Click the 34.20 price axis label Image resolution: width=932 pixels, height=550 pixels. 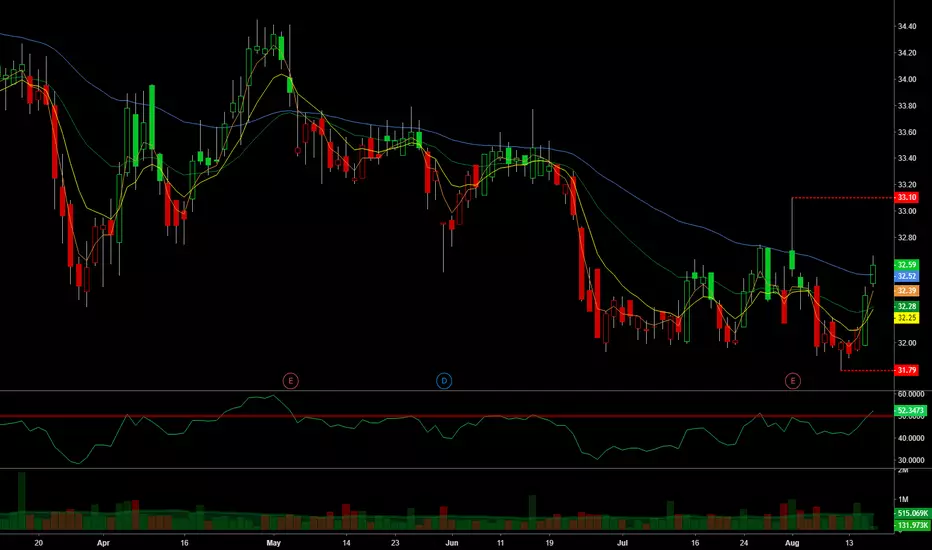click(906, 53)
